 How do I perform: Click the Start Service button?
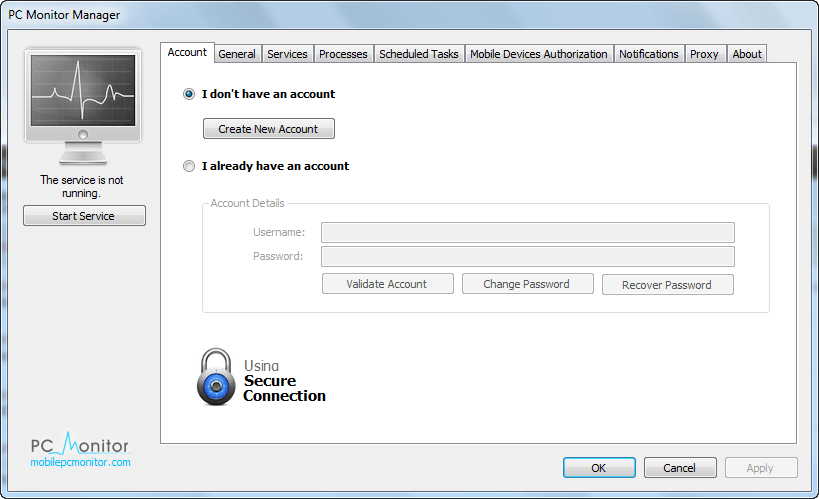pos(84,216)
